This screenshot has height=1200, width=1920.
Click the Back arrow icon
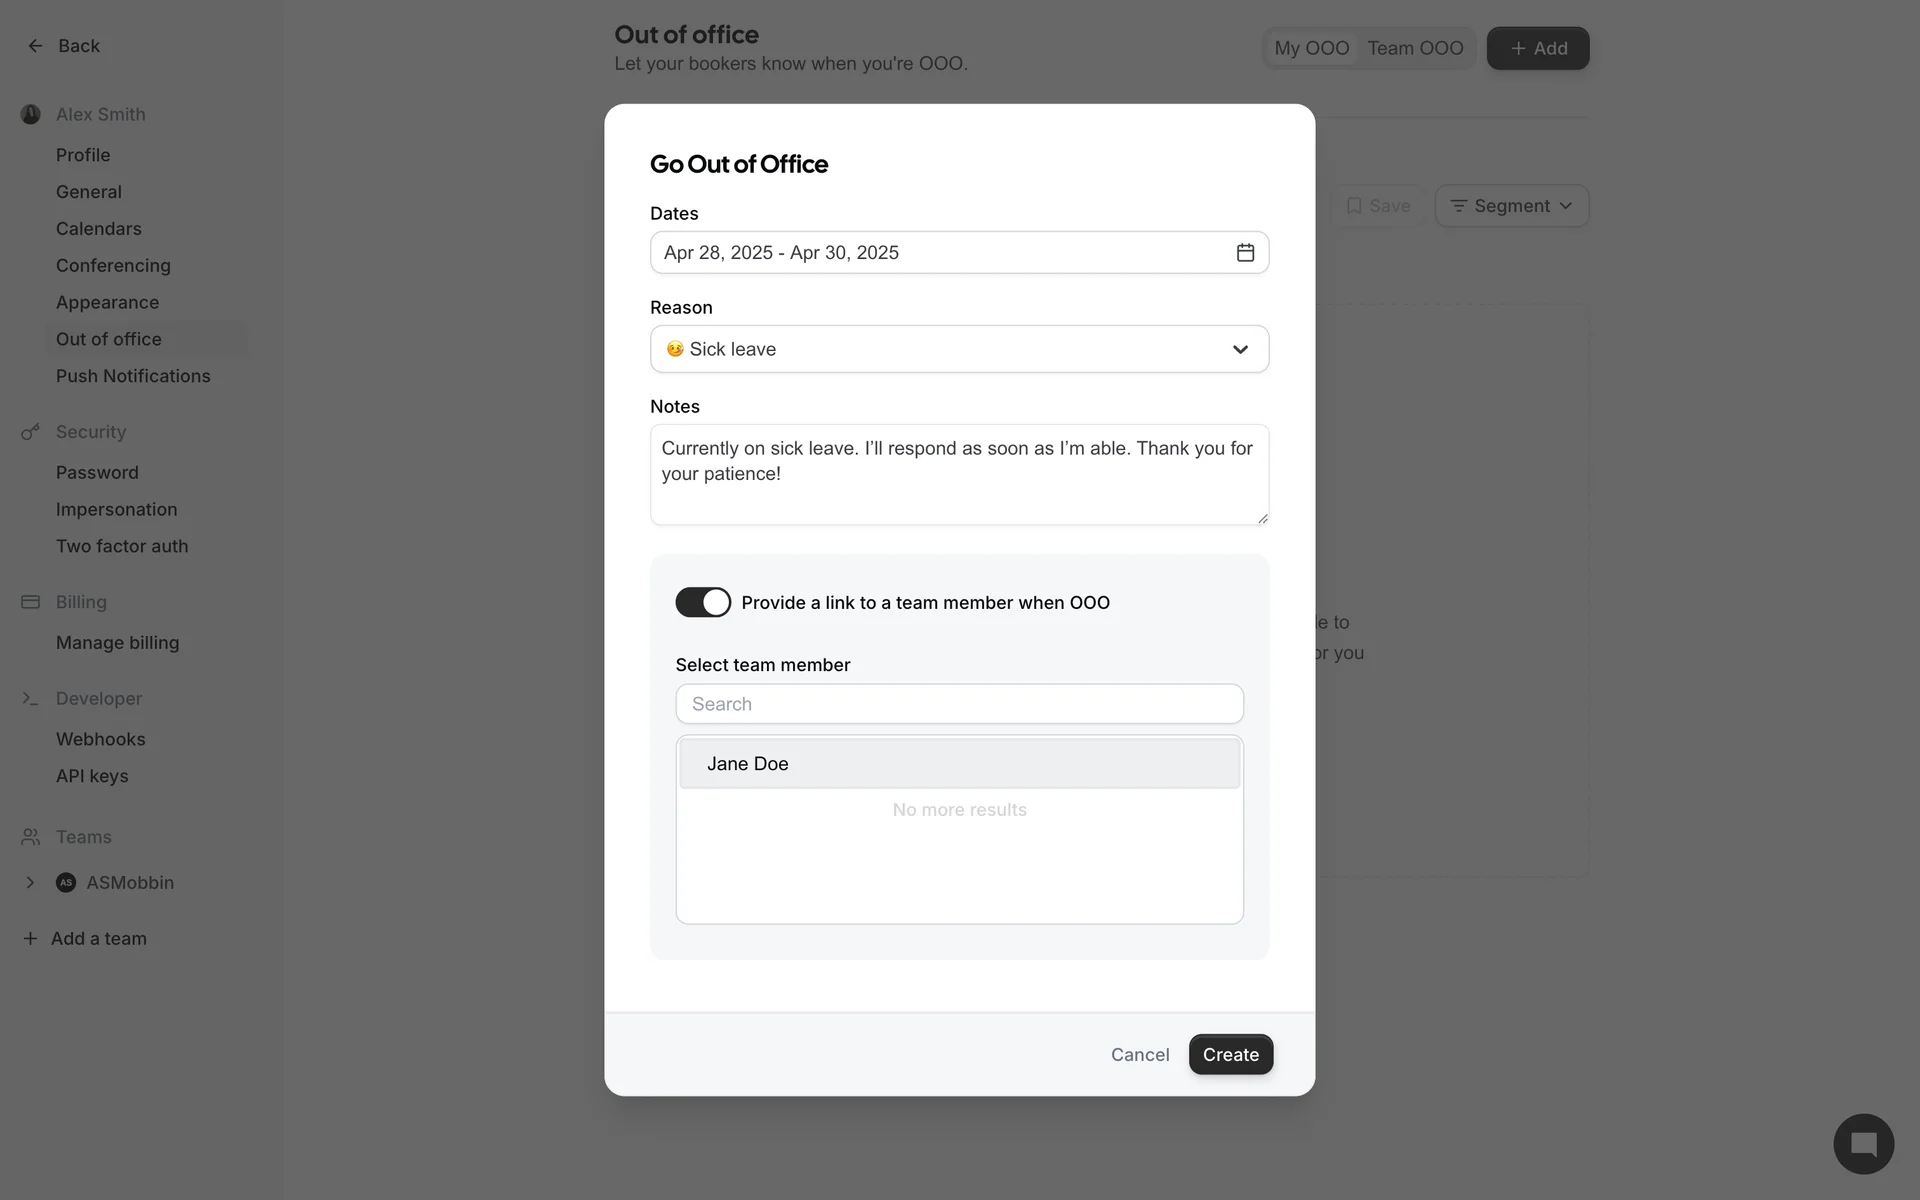(x=35, y=46)
